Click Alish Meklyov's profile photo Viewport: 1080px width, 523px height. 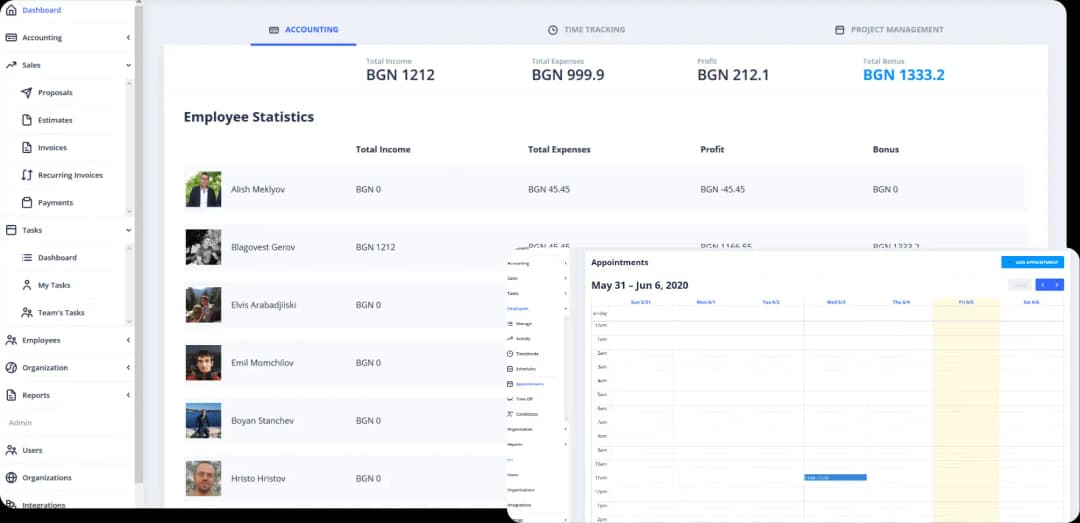(x=203, y=189)
